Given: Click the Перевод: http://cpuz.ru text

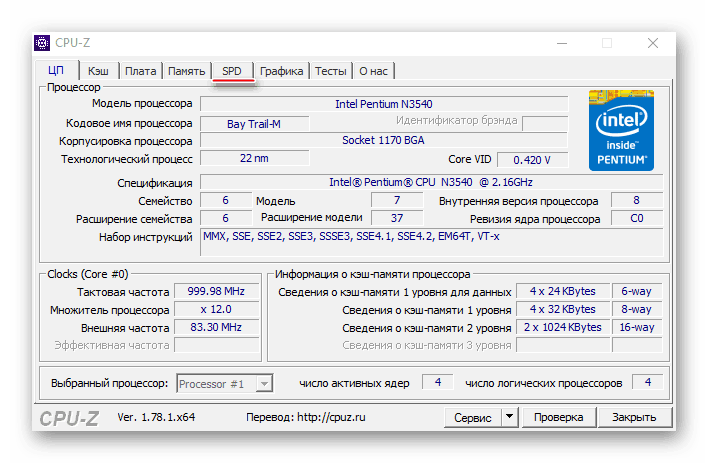Looking at the screenshot, I should (x=306, y=417).
